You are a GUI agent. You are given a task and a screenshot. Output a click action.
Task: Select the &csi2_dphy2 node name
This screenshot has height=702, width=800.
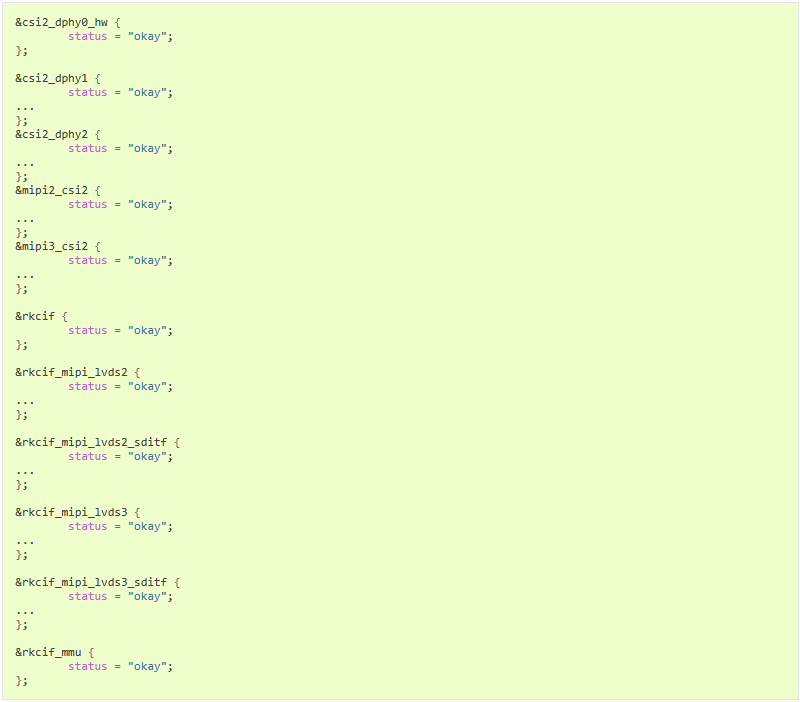pos(52,135)
